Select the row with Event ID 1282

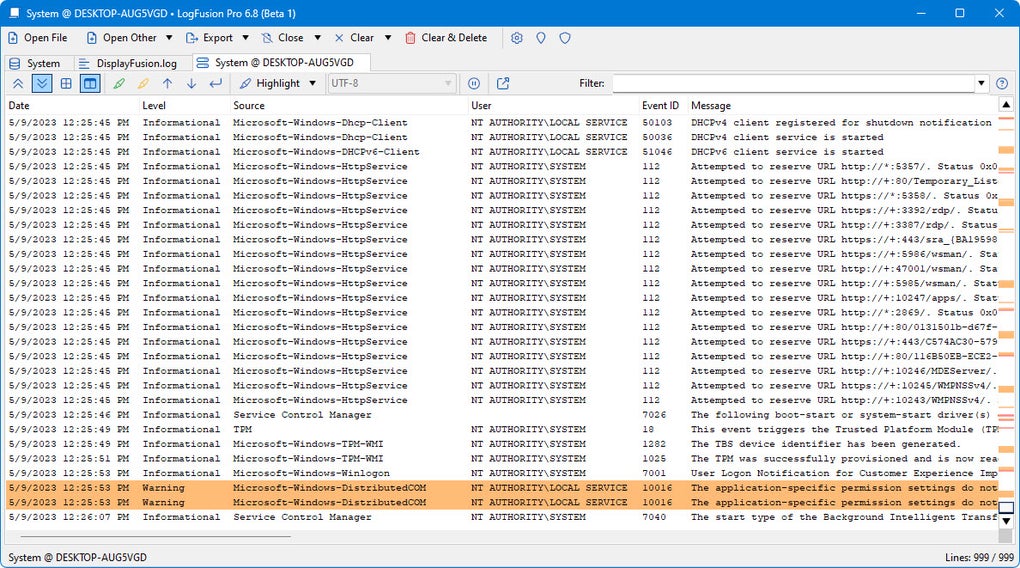(501, 444)
